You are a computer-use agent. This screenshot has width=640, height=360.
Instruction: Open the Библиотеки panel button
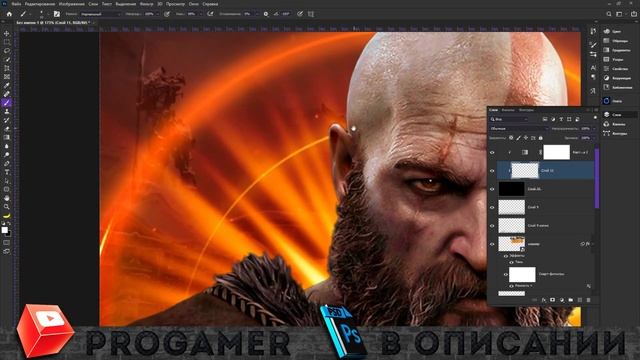tap(617, 87)
